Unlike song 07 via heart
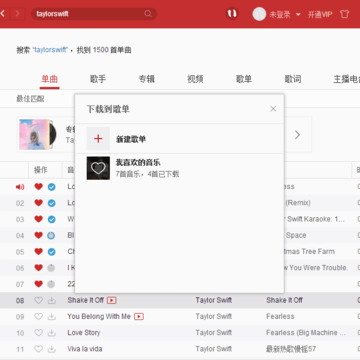The width and height of the screenshot is (360, 360). pos(39,284)
